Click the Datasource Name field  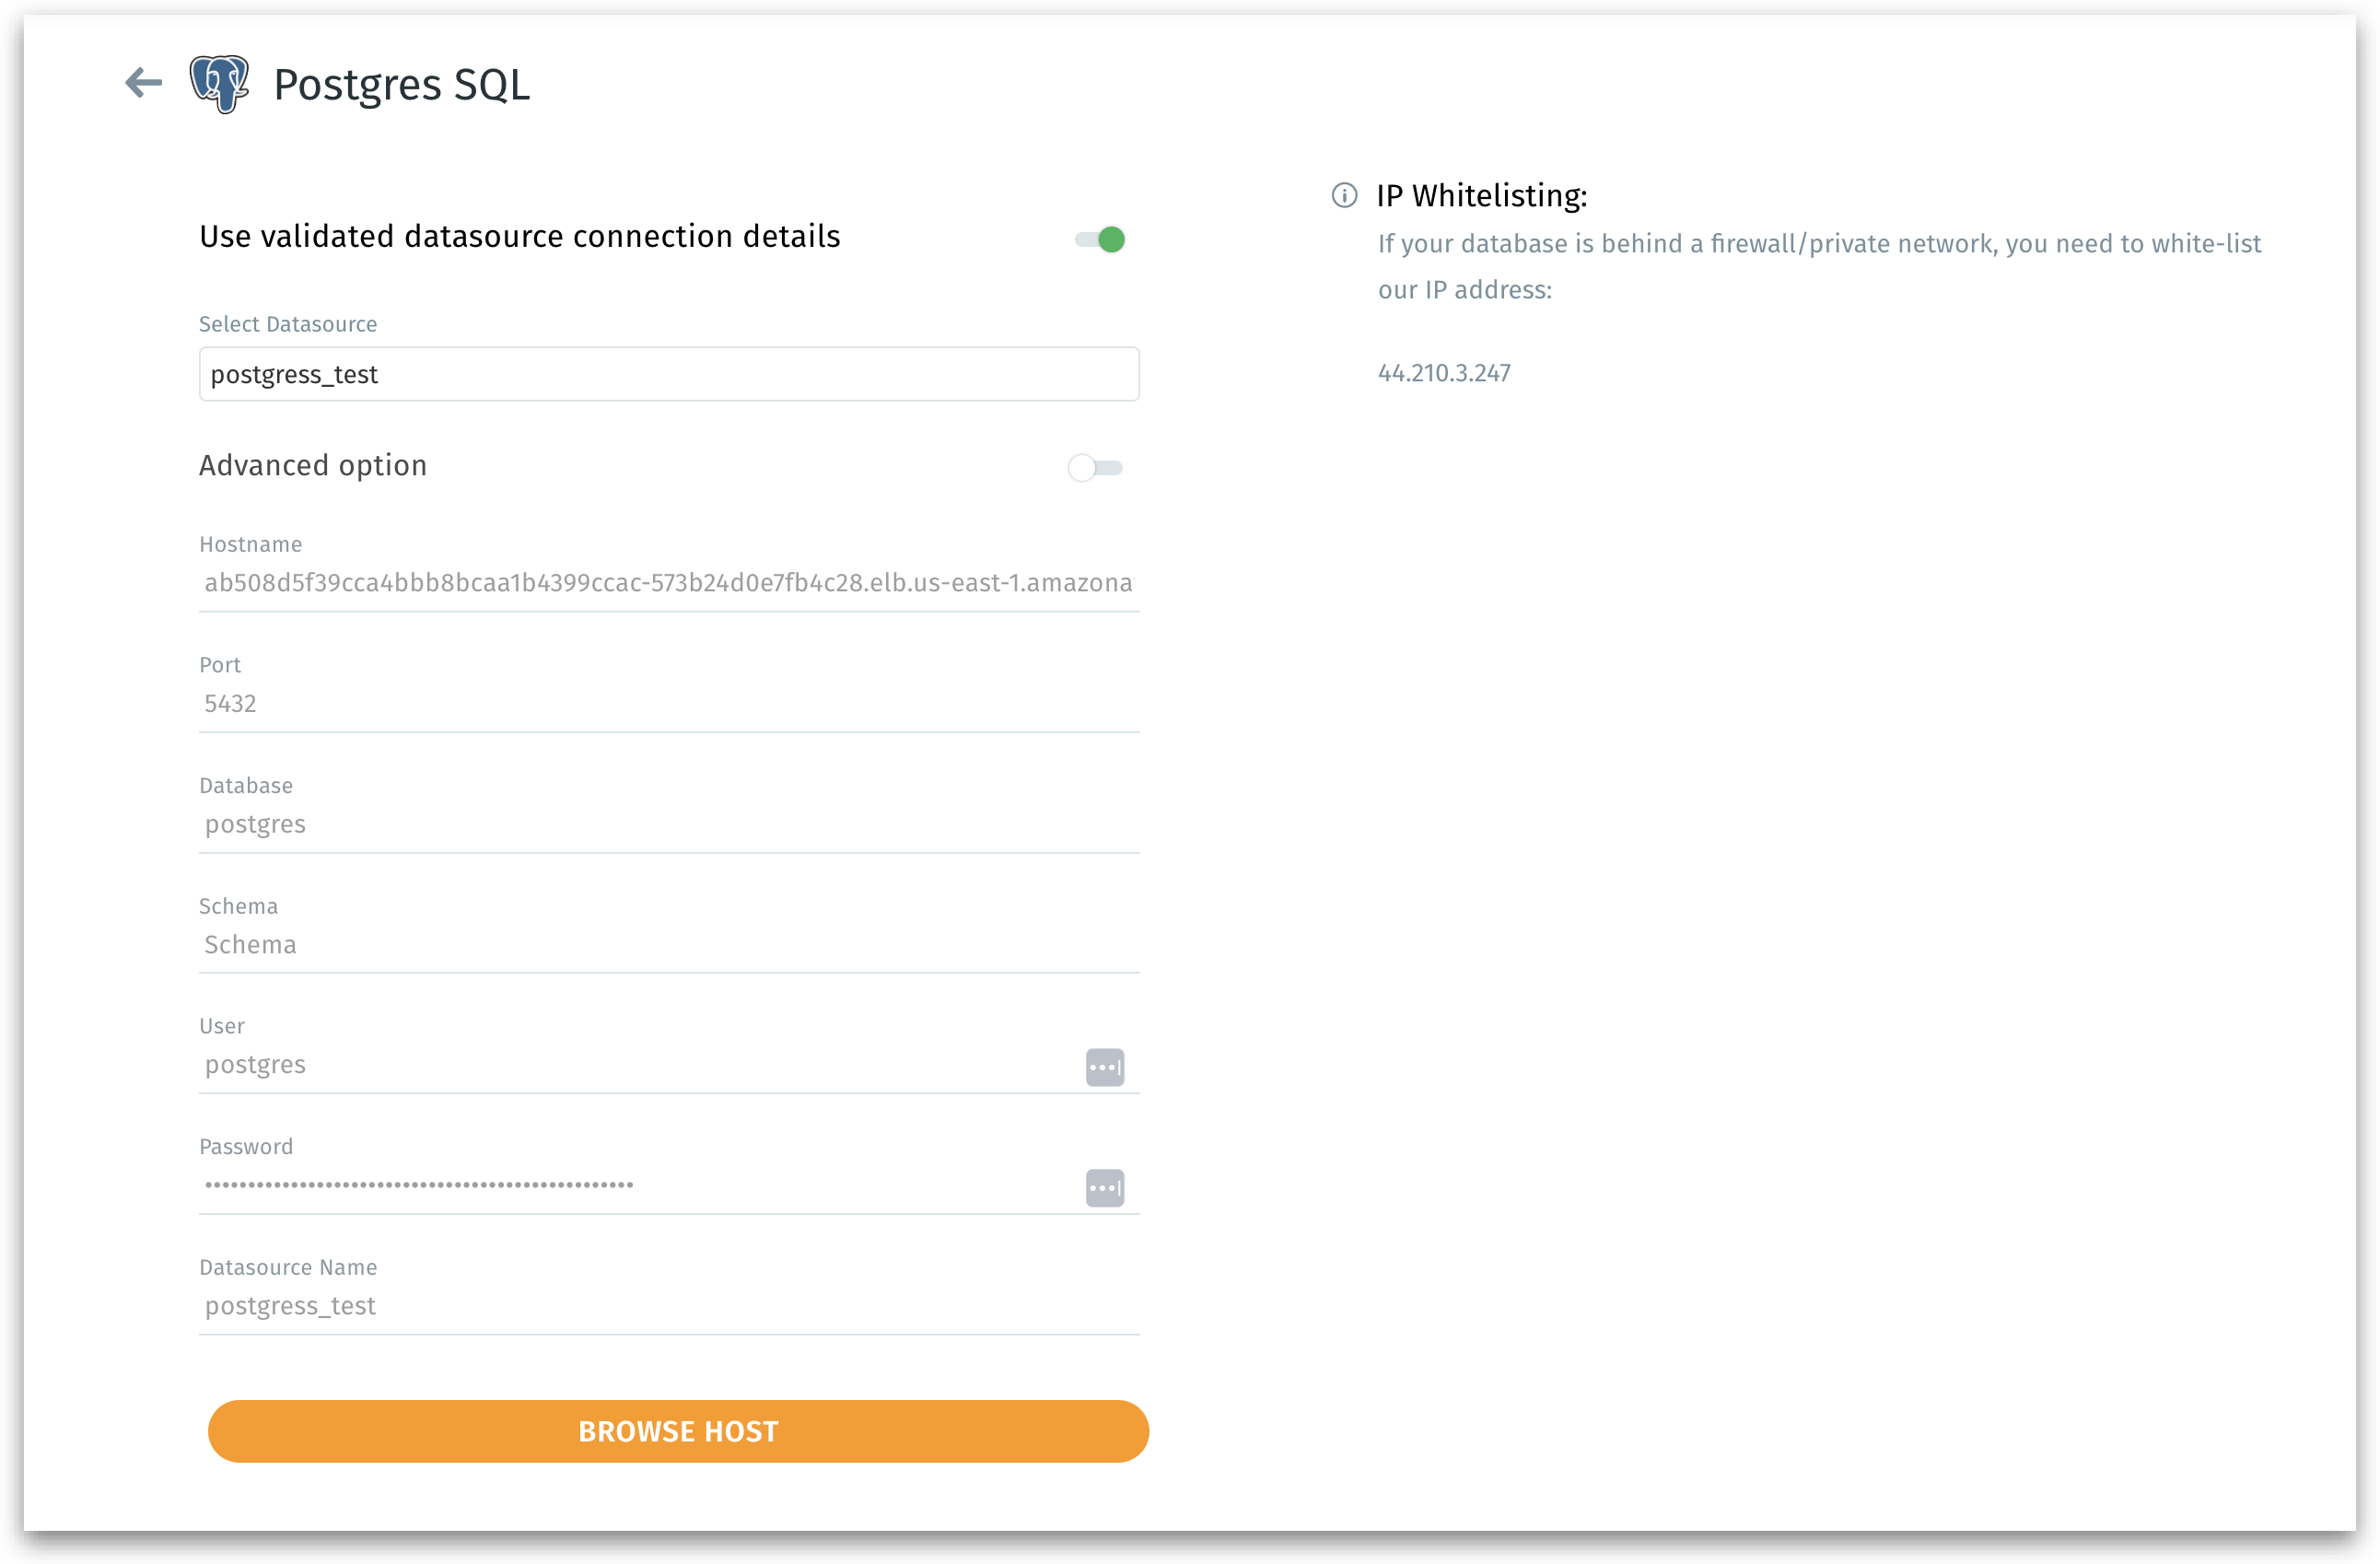tap(668, 1306)
